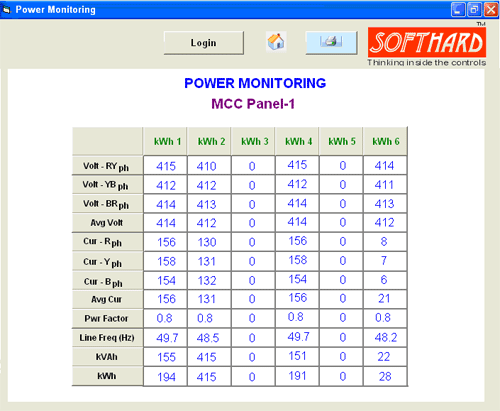The image size is (500, 411).
Task: Click kWh 1 Line Freq value 49.7
Action: (x=165, y=338)
